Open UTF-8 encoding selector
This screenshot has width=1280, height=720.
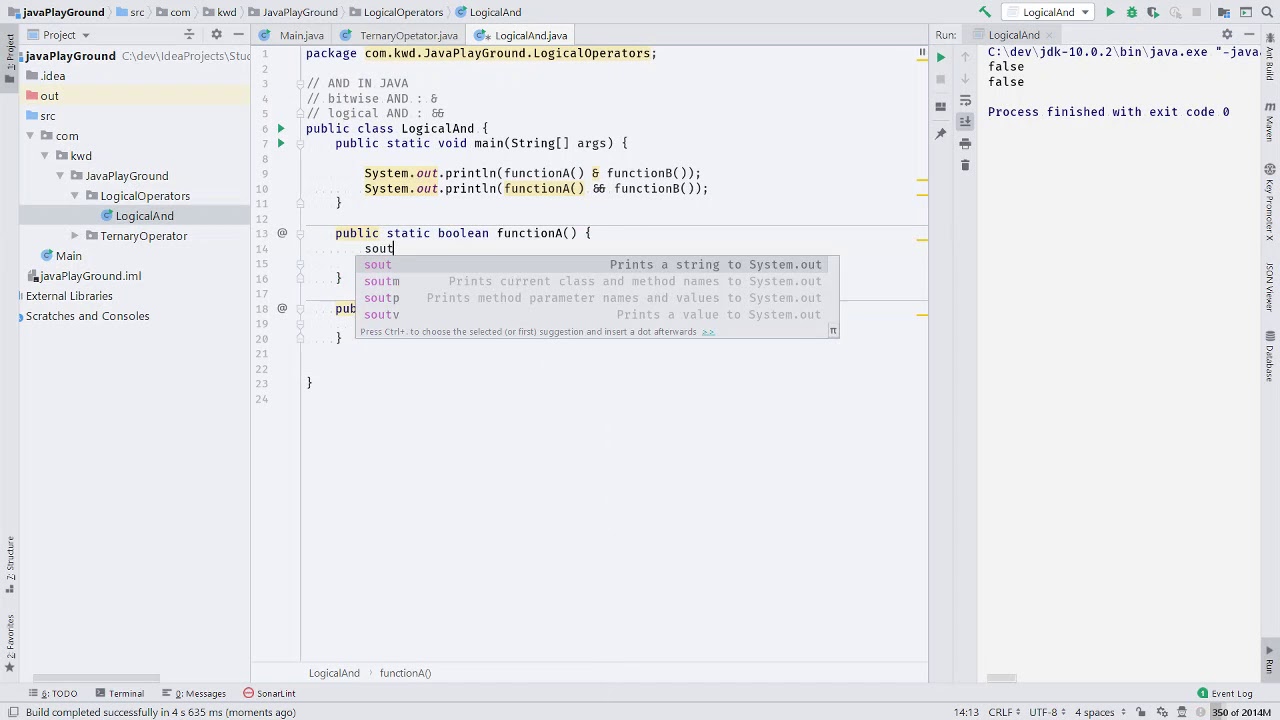pos(1046,712)
